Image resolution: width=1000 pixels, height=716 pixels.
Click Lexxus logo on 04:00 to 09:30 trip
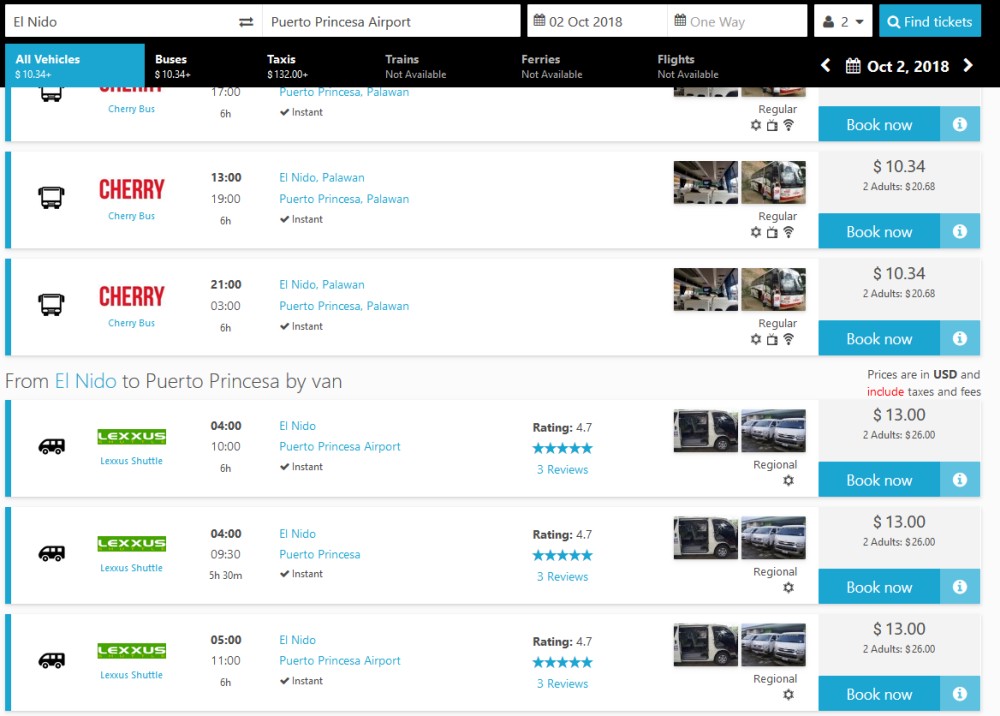pos(131,544)
